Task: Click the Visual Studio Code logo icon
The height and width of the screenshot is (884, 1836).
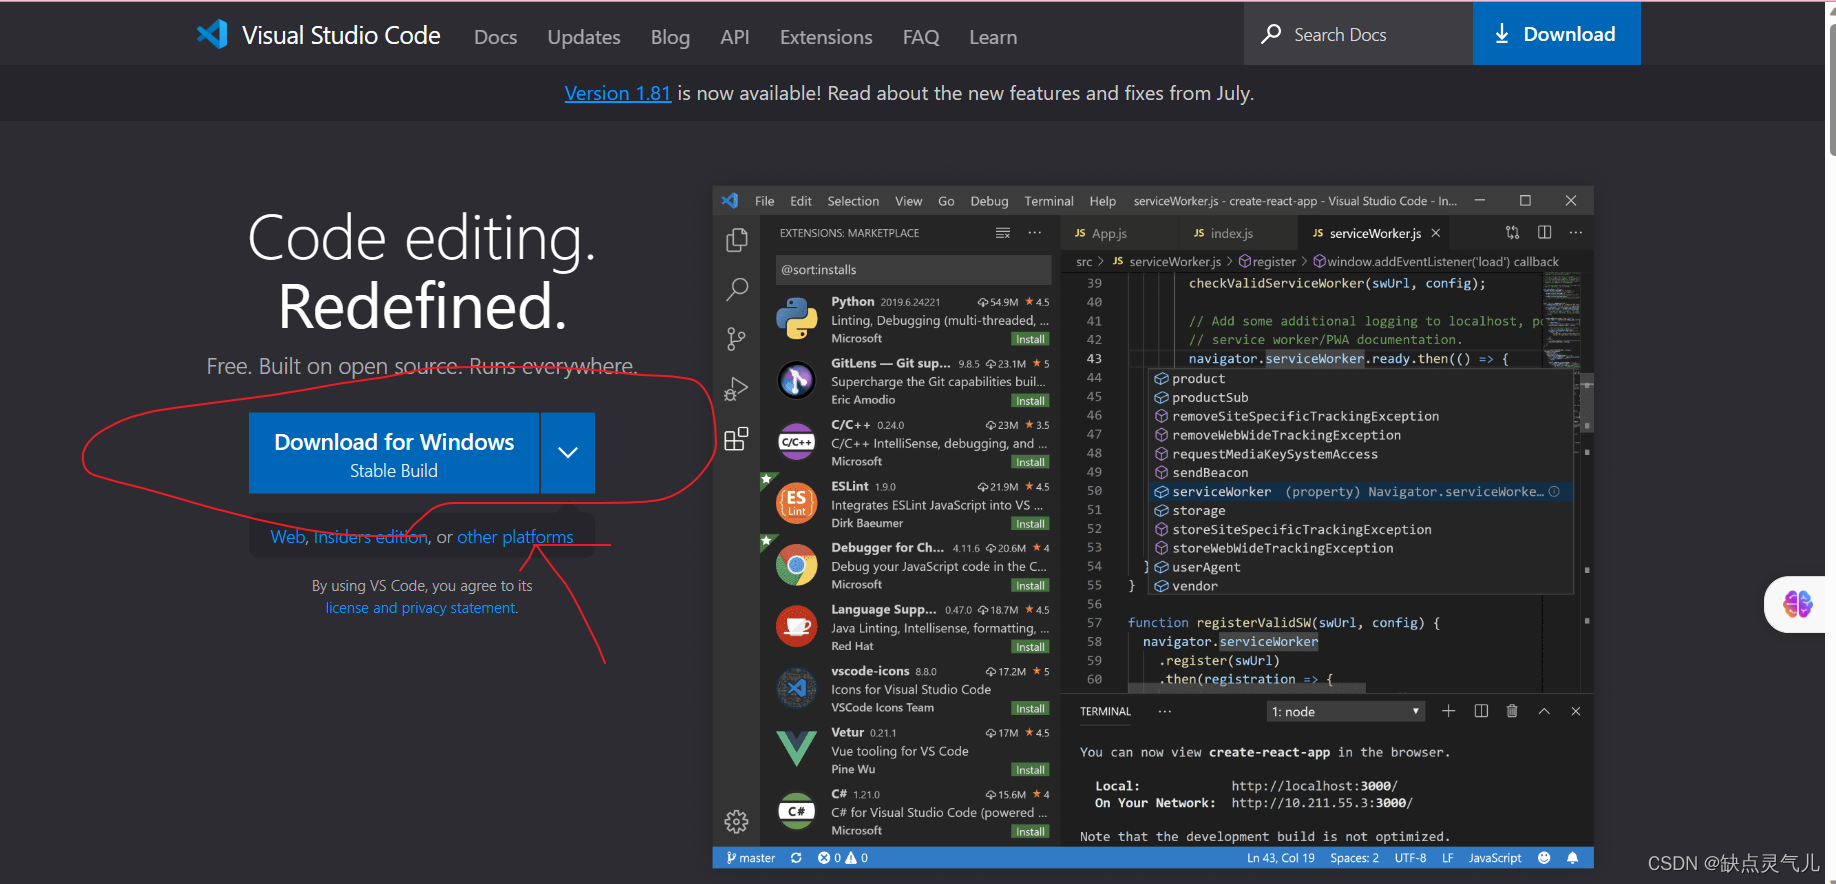Action: tap(212, 35)
